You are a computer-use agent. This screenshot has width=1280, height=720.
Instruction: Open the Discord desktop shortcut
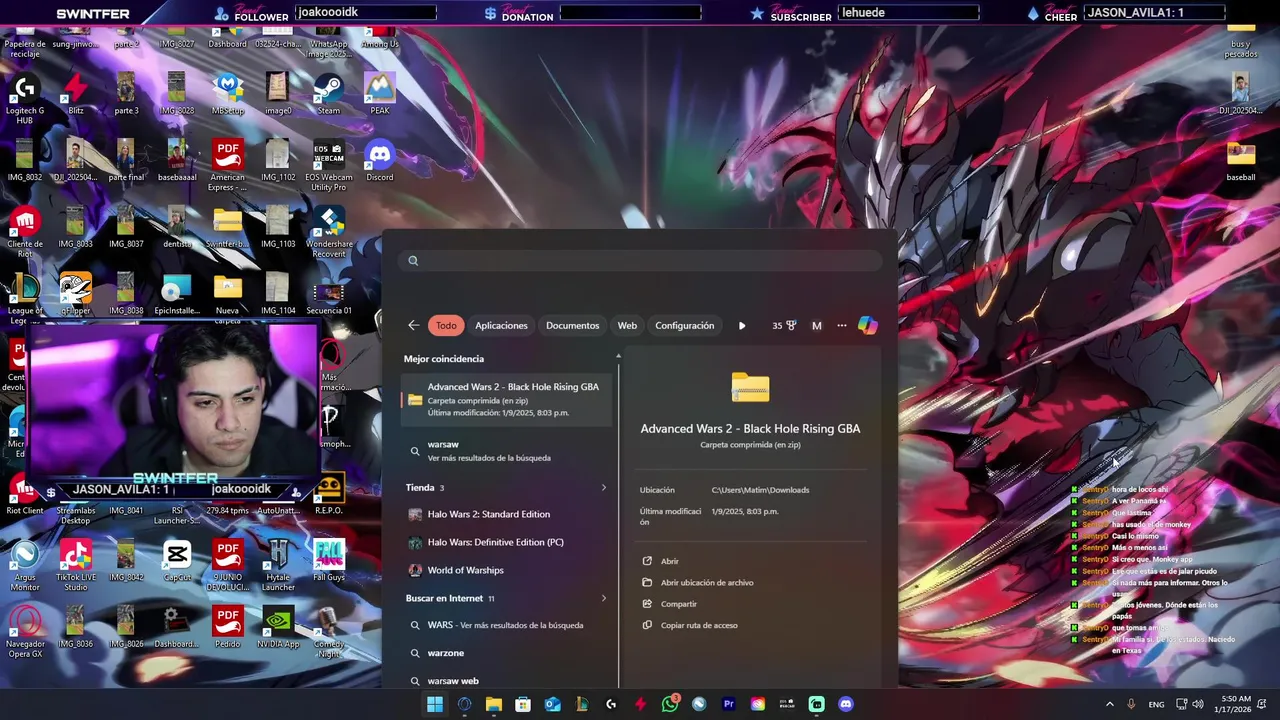379,160
